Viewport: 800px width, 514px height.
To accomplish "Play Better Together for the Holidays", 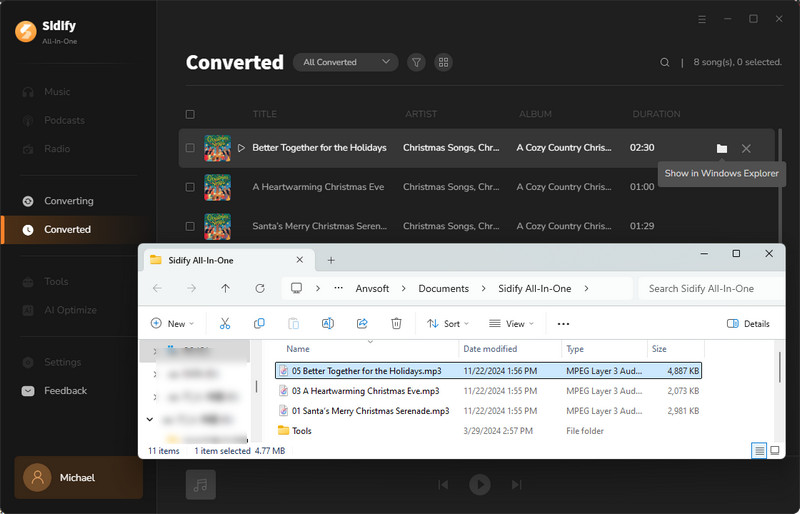I will coord(241,148).
